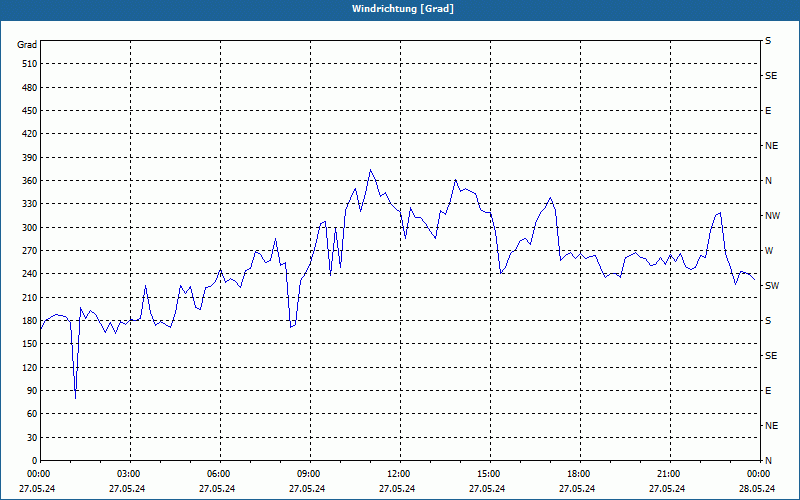Viewport: 800px width, 500px height.
Task: Select the 09:00 time label
Action: click(308, 474)
